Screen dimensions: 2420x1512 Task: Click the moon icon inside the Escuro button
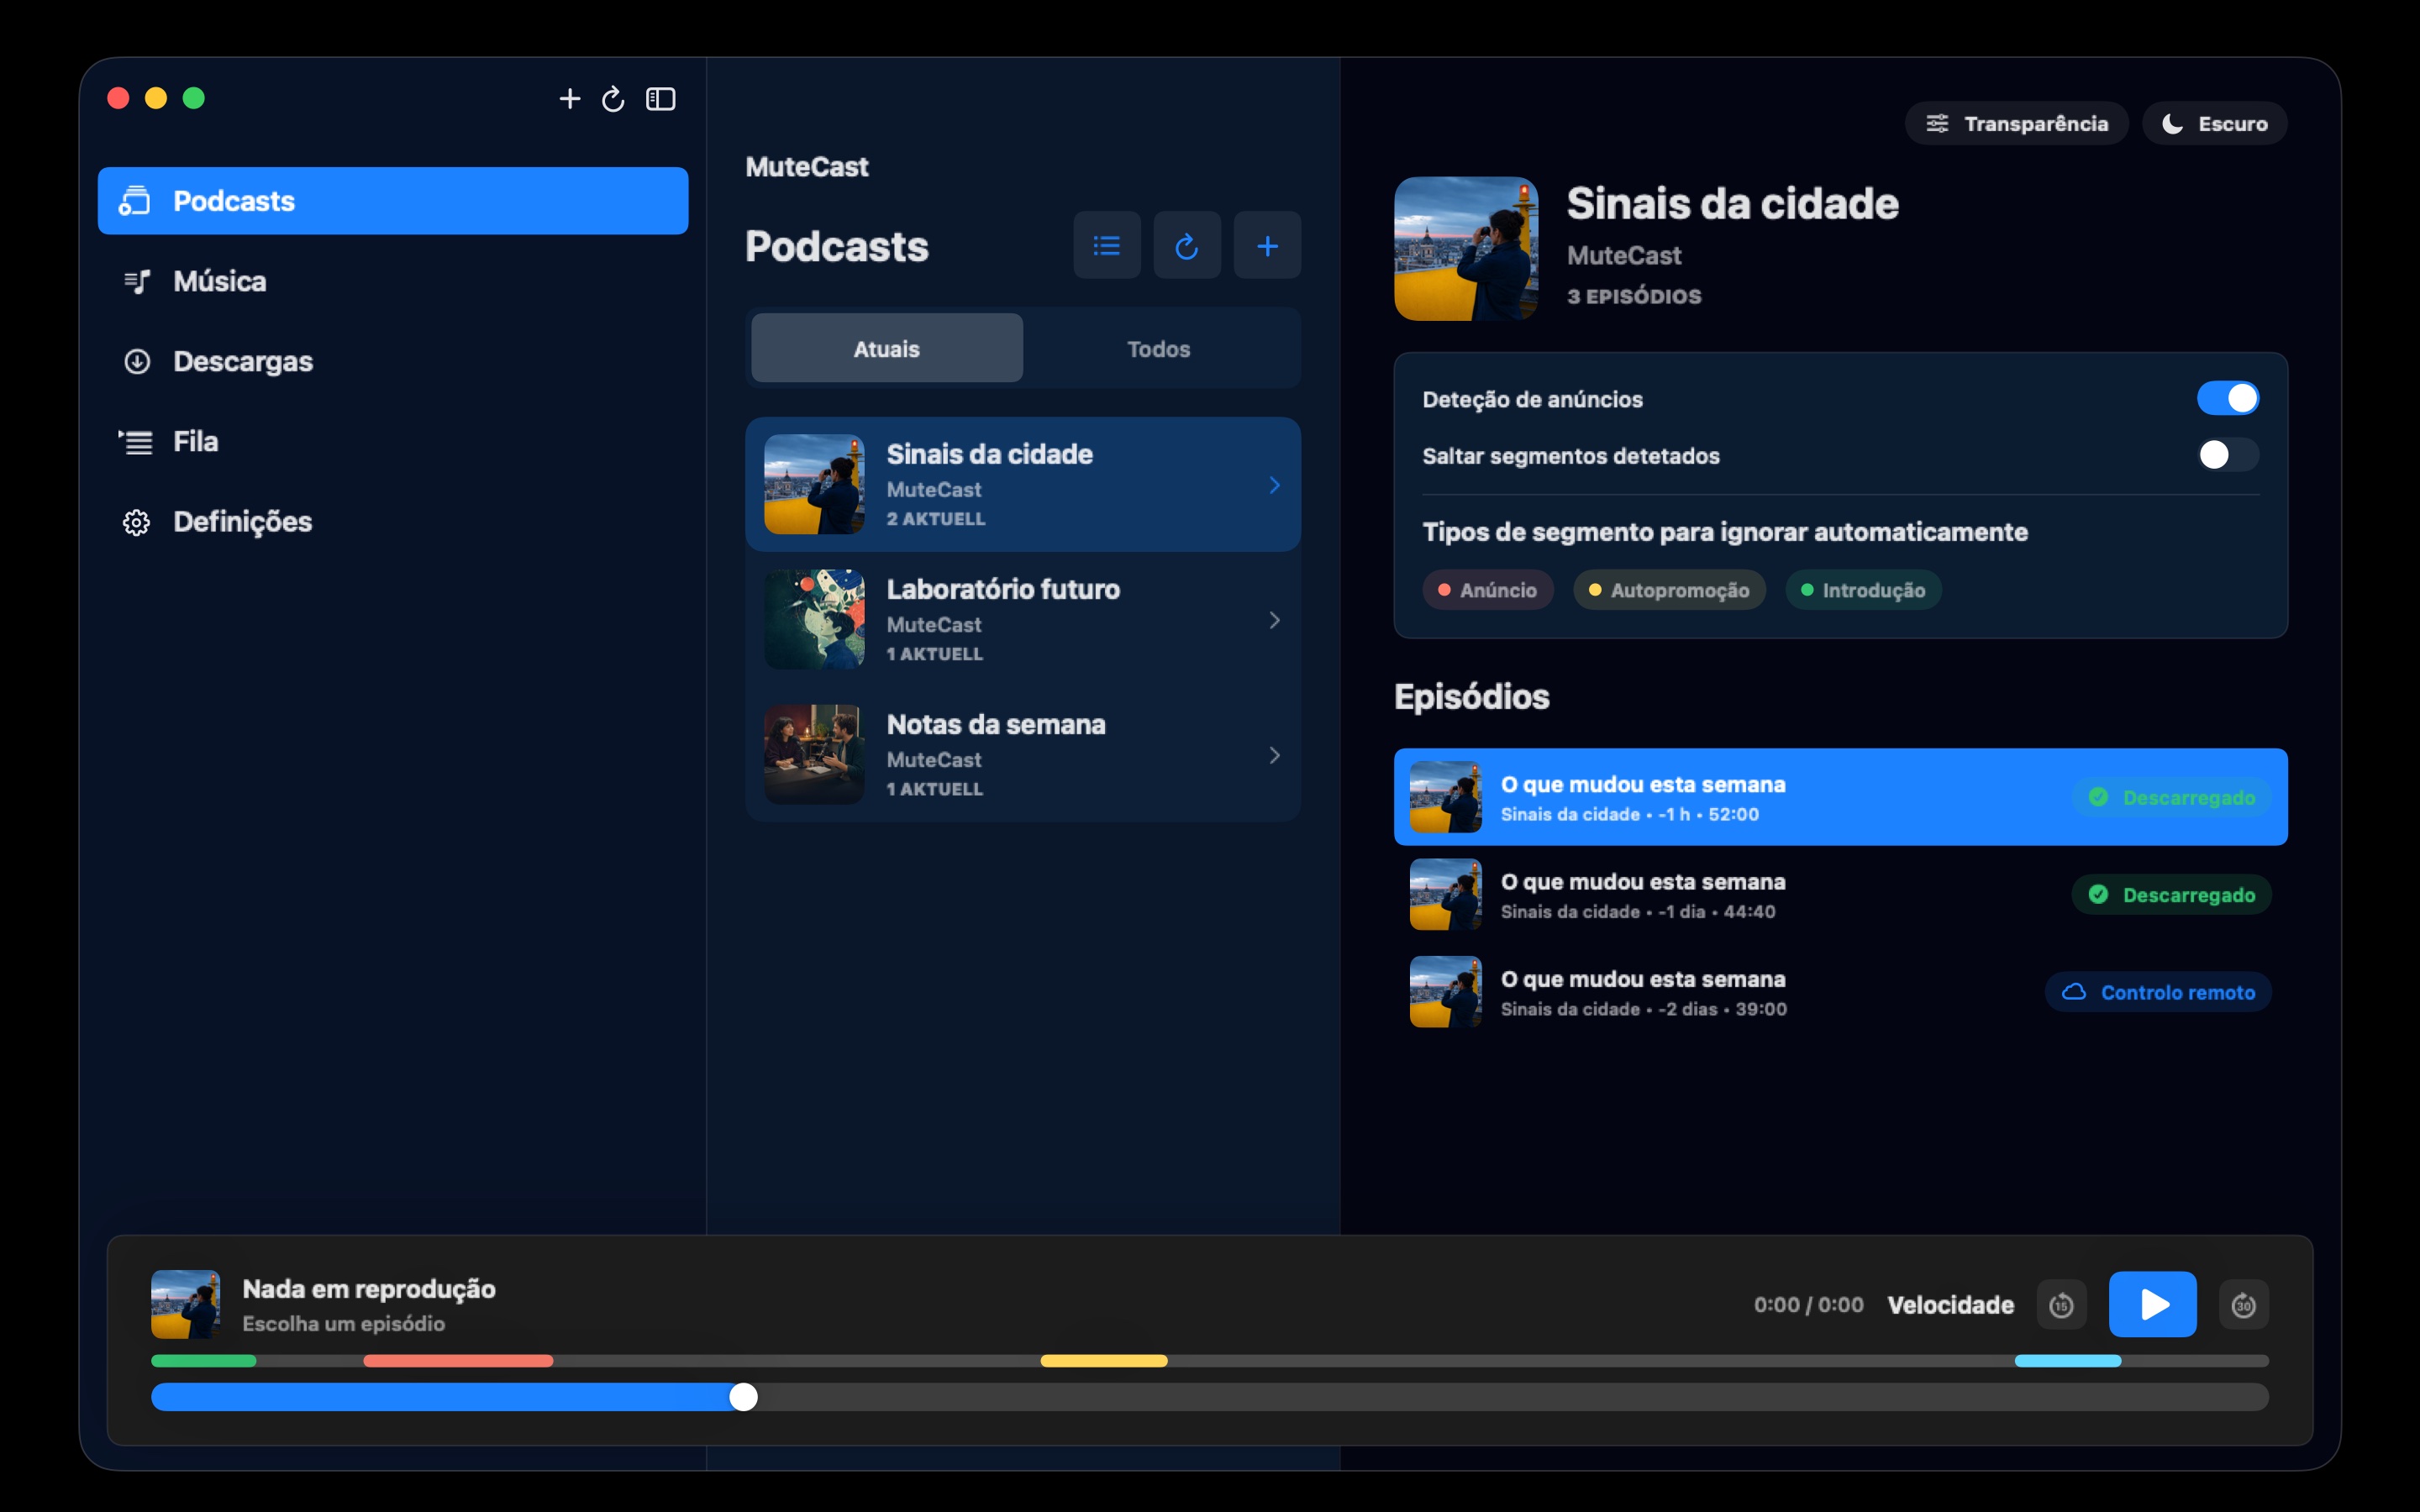pos(2172,123)
